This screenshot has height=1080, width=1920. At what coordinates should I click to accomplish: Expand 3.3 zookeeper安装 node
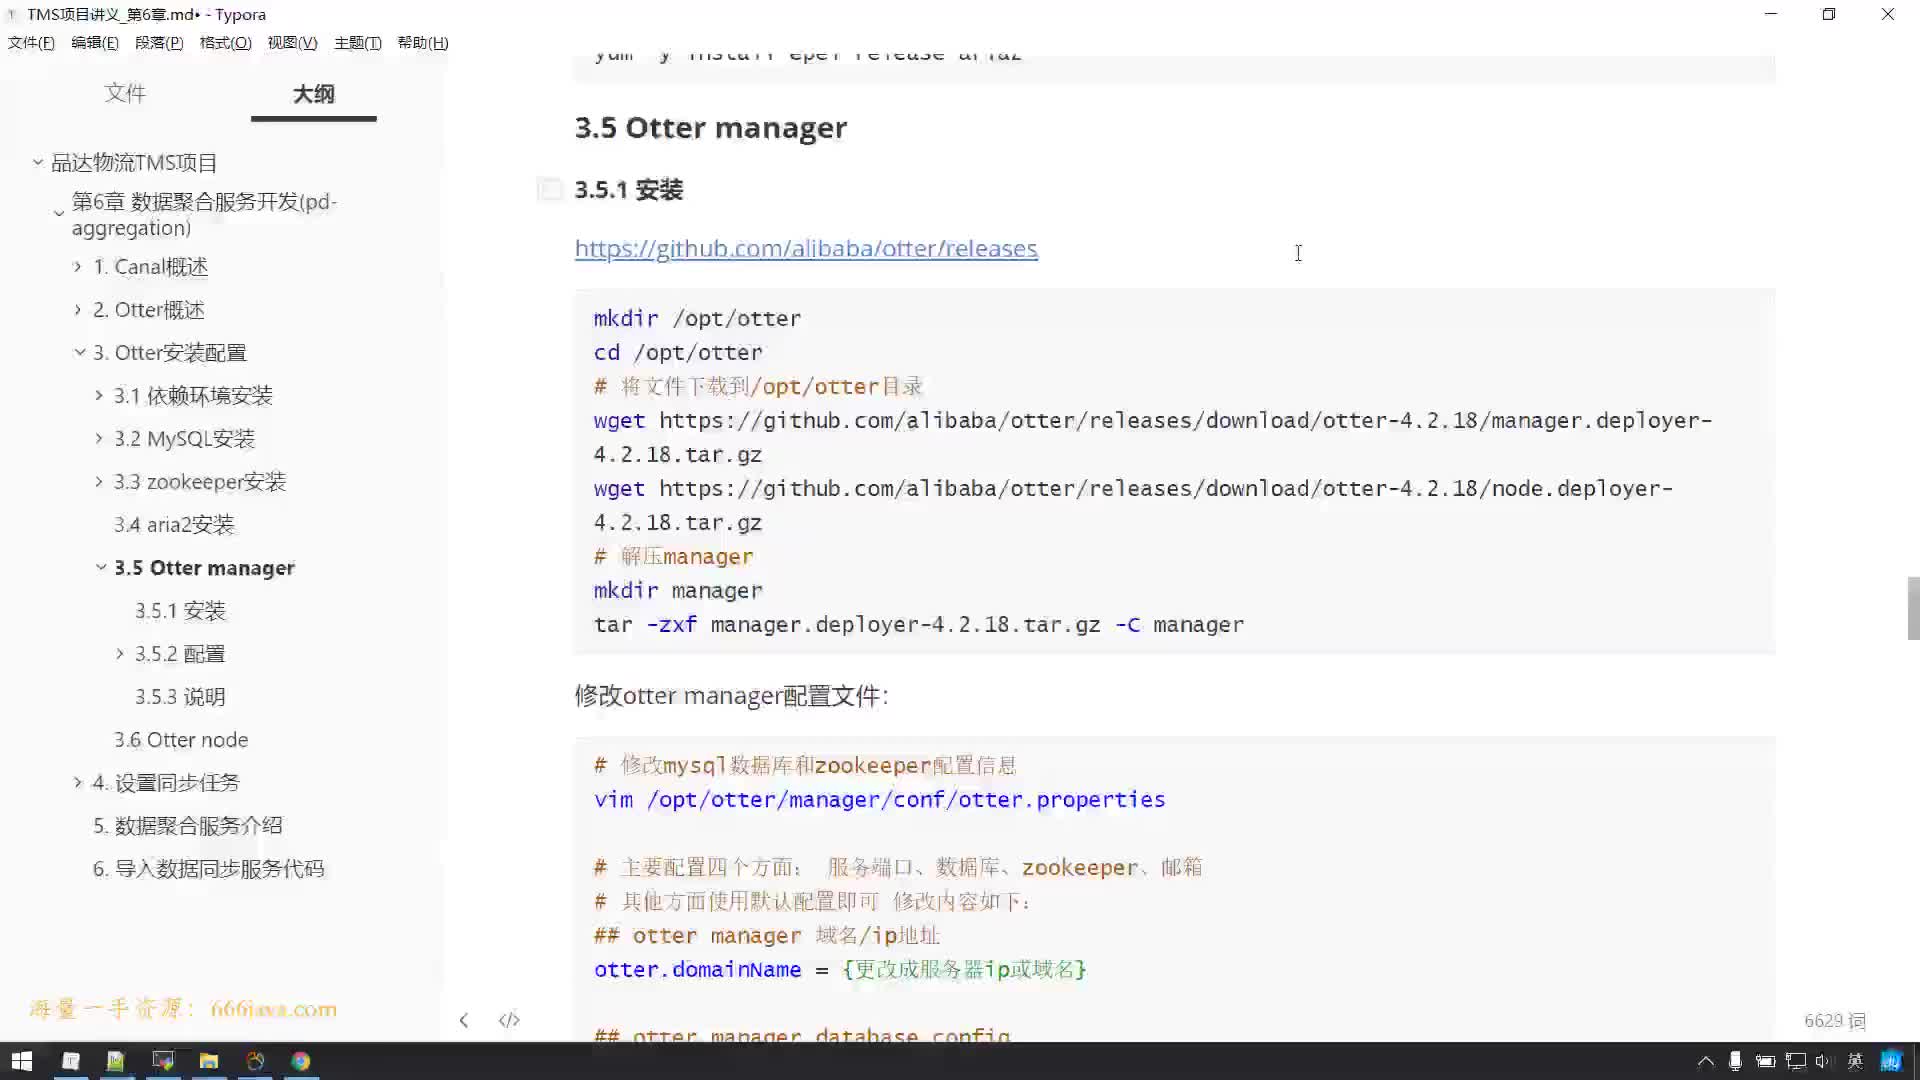tap(98, 481)
